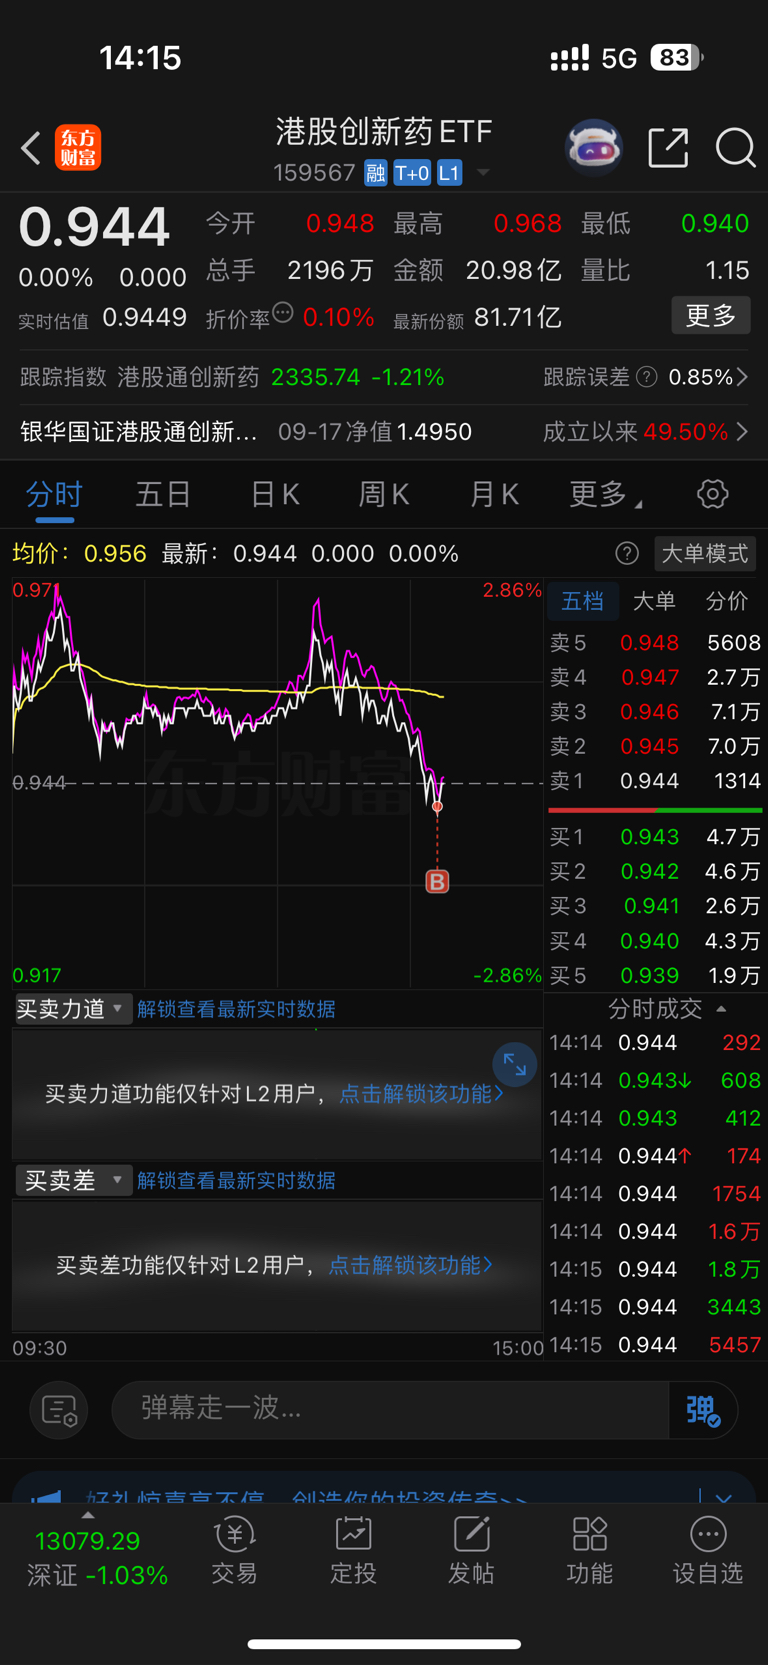The height and width of the screenshot is (1665, 769).
Task: Tap trade row with volume 5457
Action: (656, 1345)
